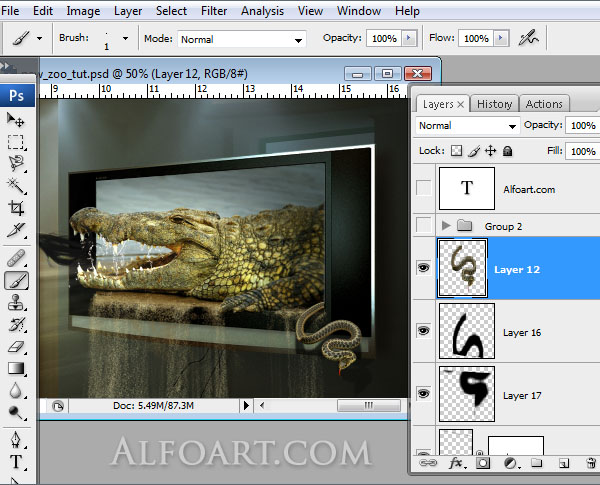Create new adjustment layer icon
This screenshot has height=485, width=600.
(511, 464)
